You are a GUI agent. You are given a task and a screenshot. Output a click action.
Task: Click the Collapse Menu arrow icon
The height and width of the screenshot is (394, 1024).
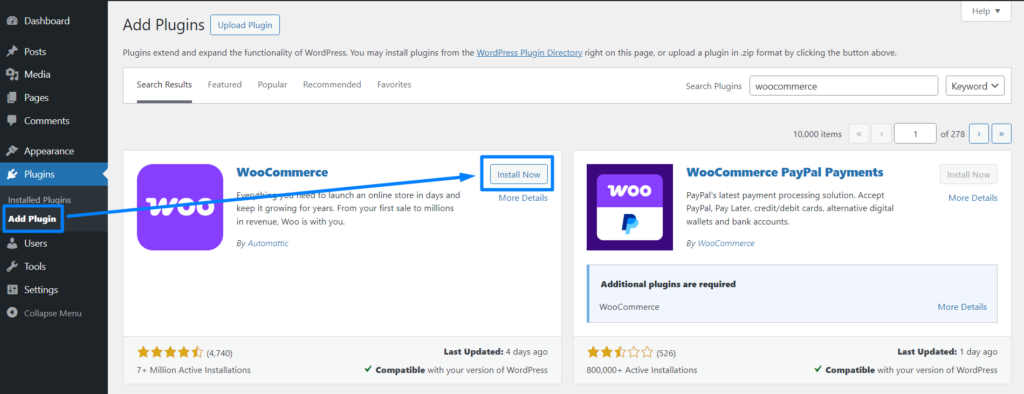(x=12, y=313)
